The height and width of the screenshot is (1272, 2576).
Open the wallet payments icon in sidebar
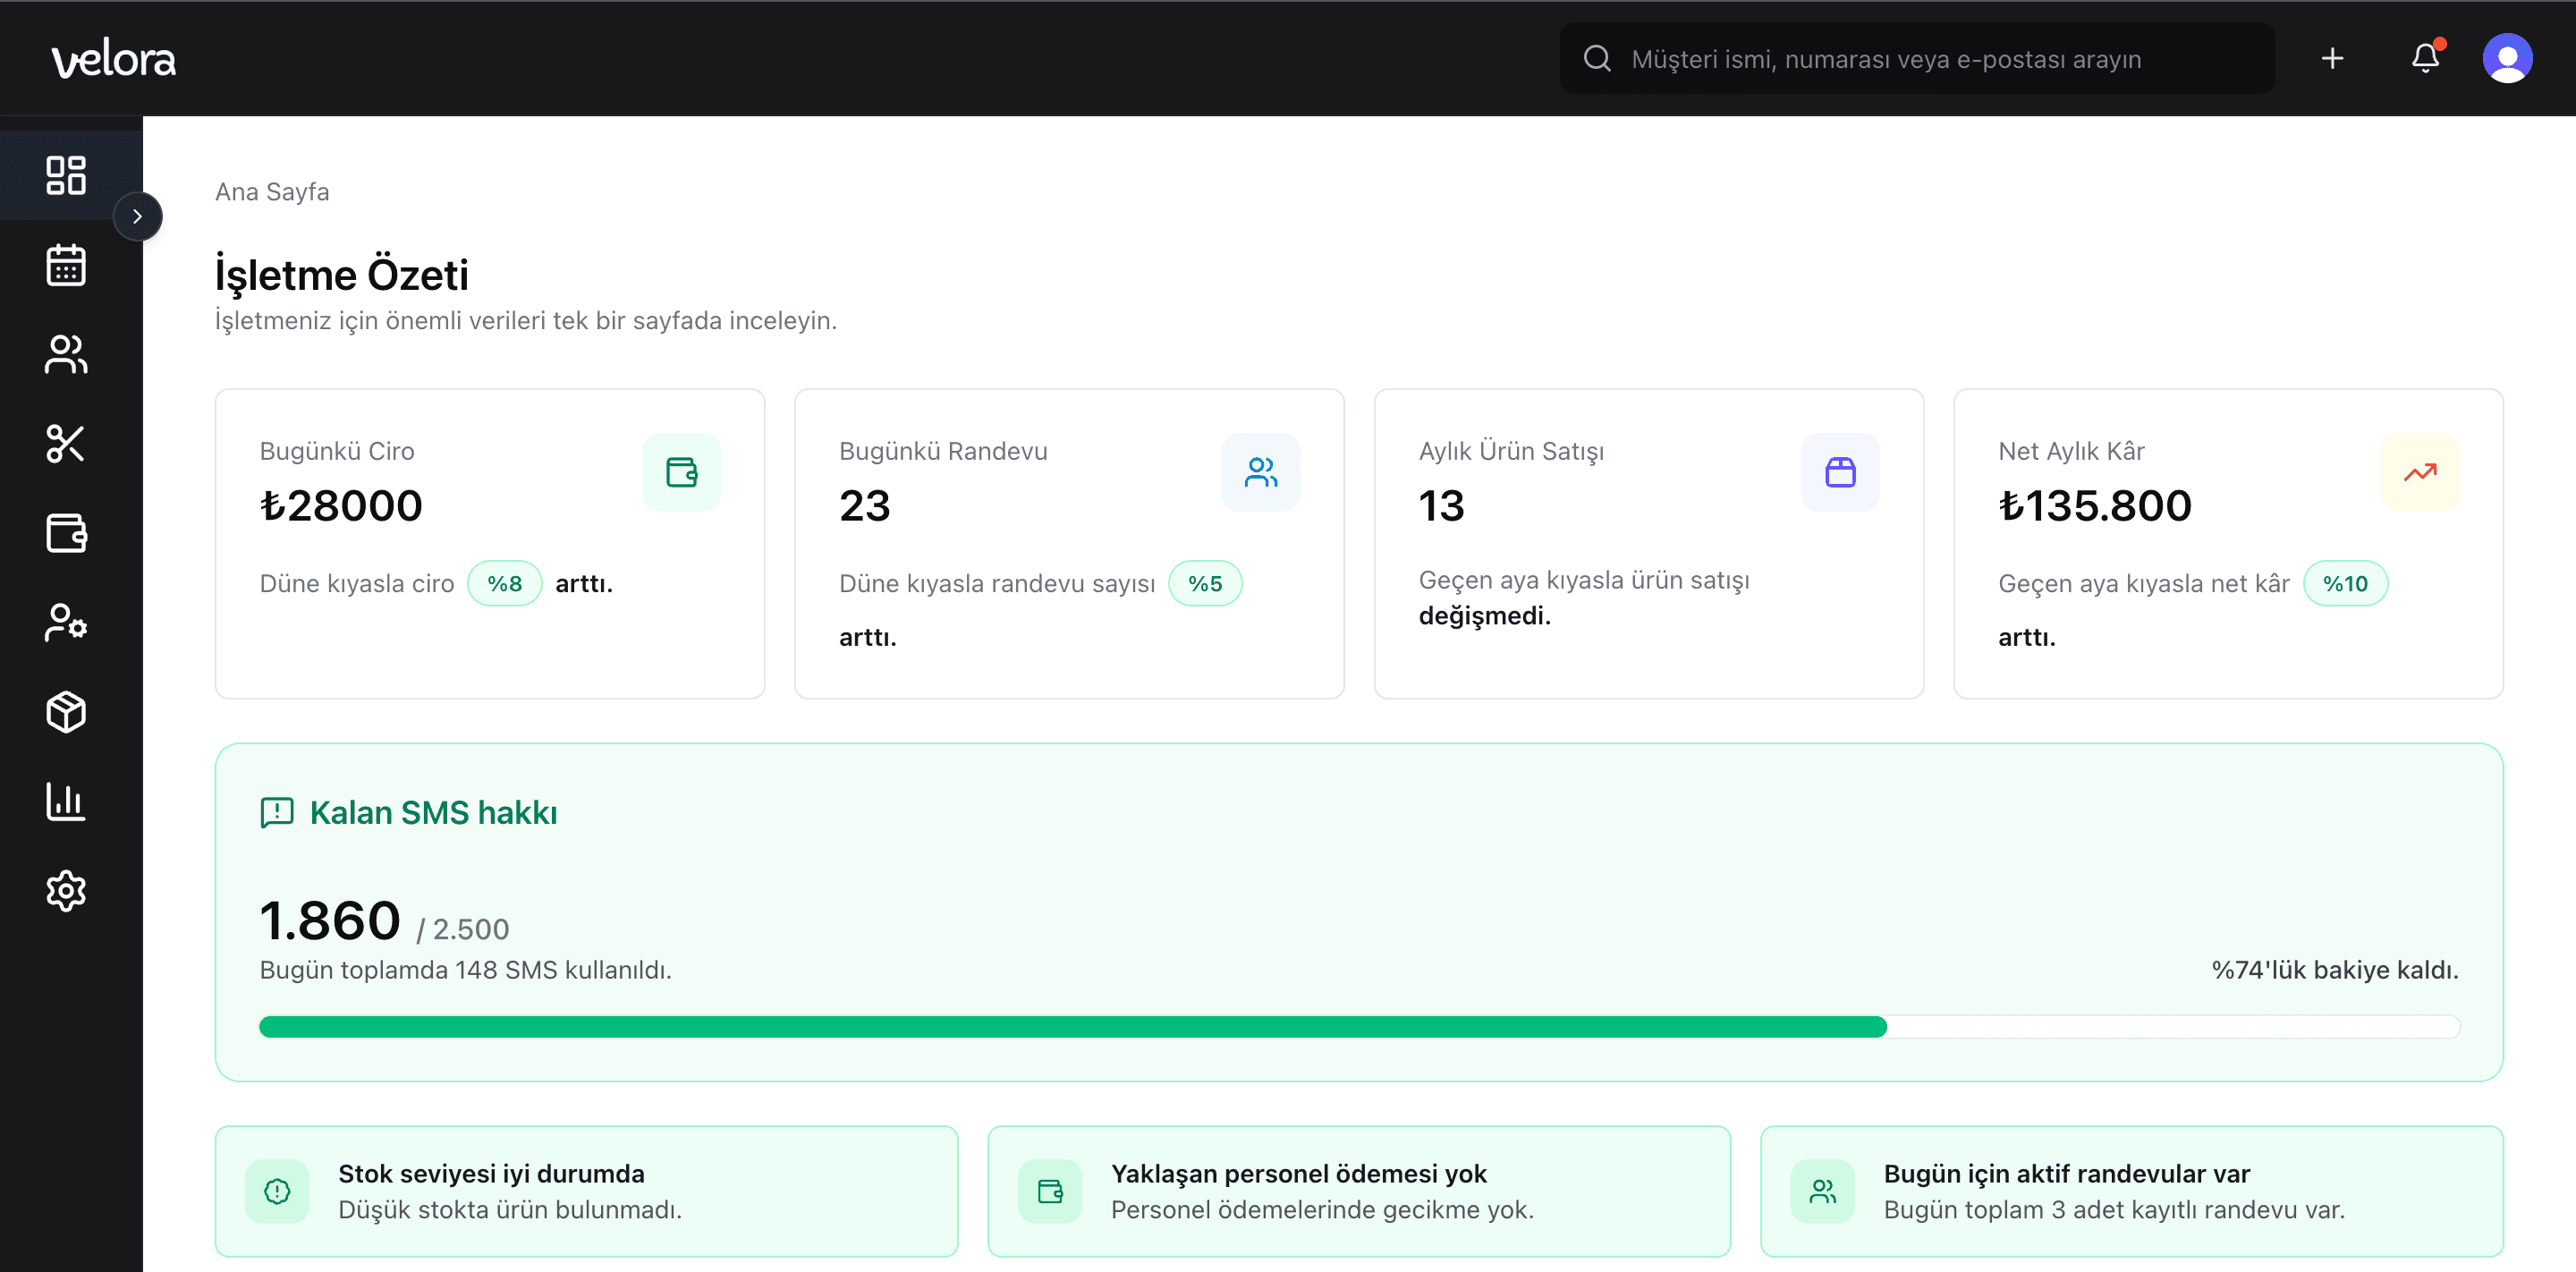point(66,533)
